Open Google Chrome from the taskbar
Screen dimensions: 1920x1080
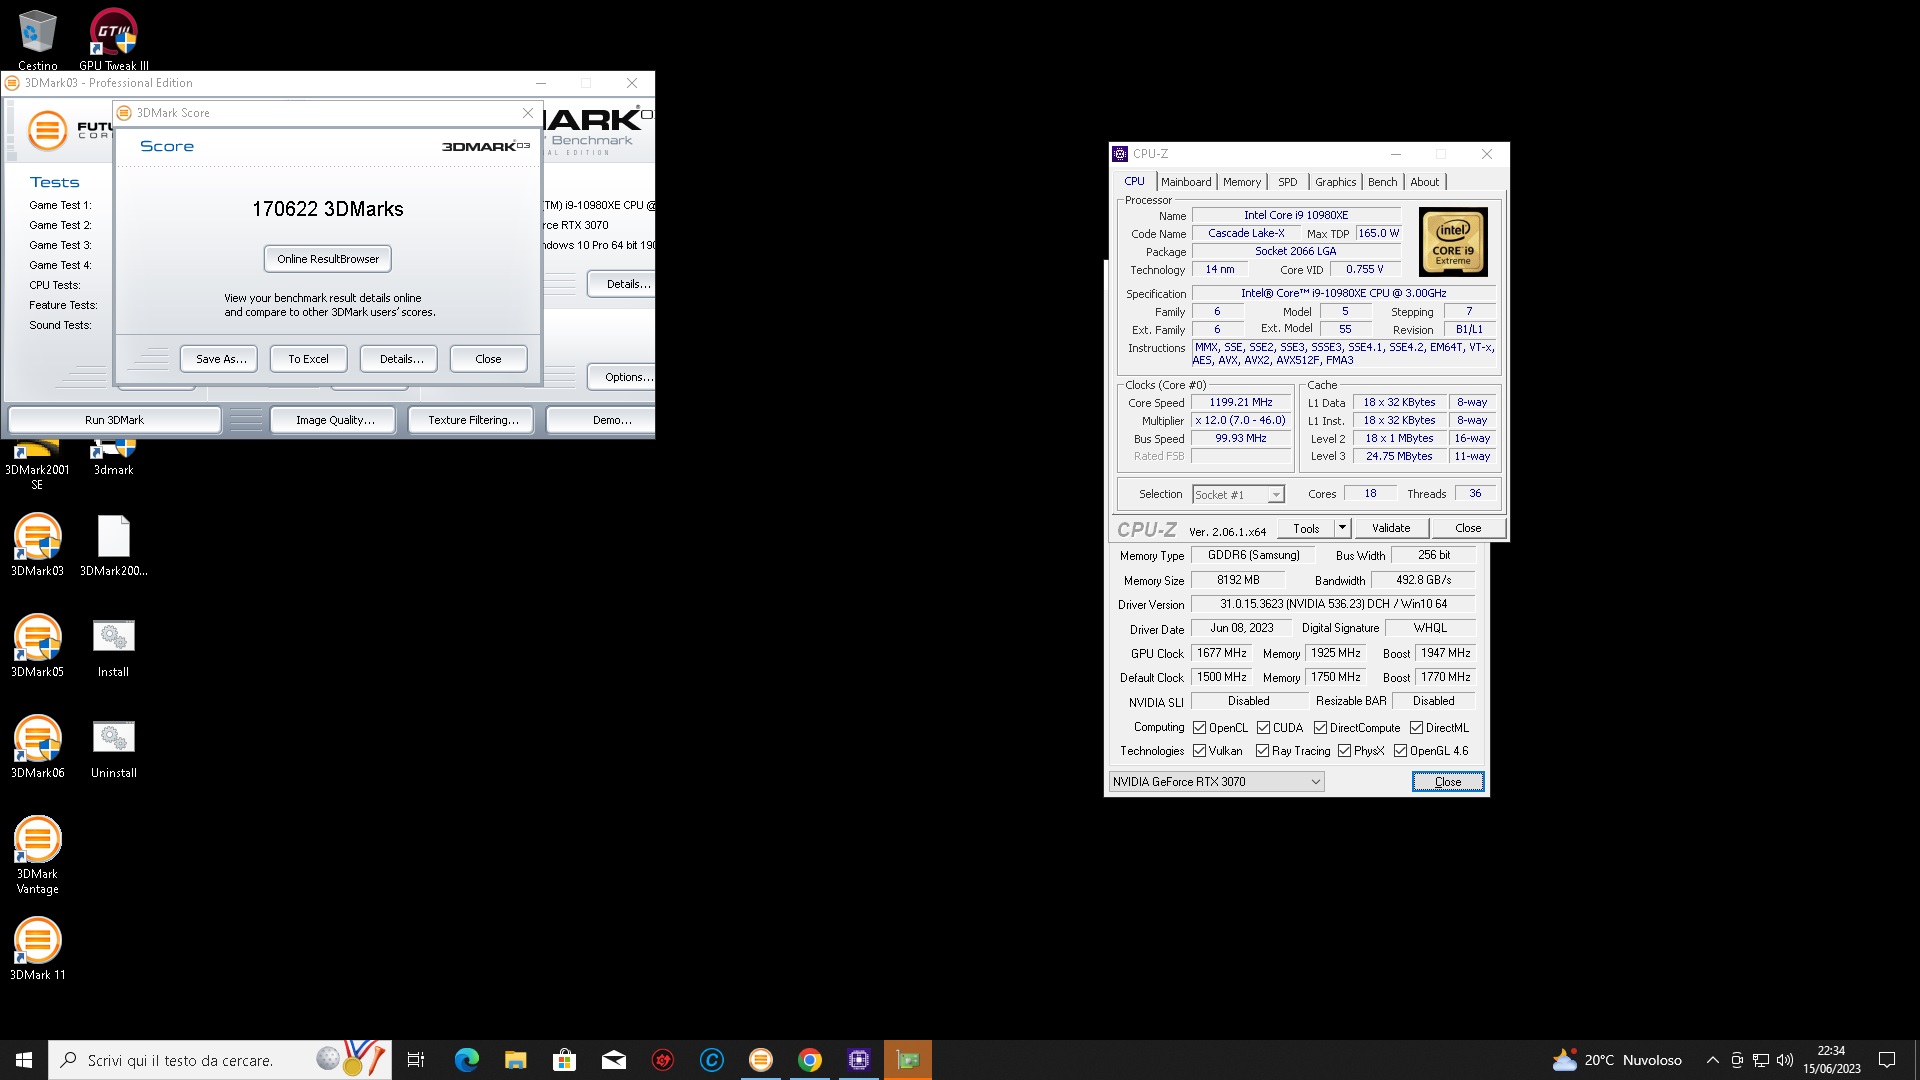point(810,1060)
